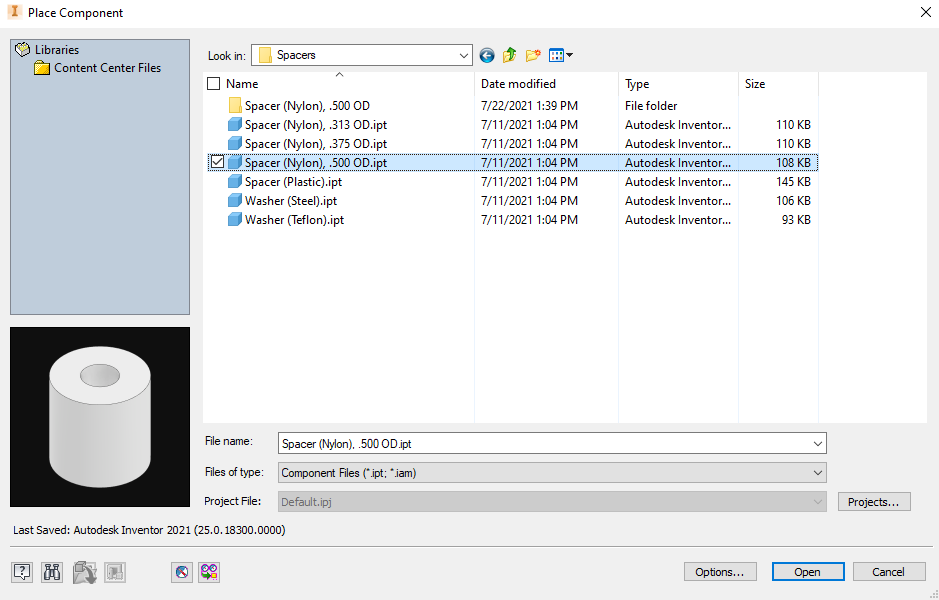
Task: Click the folder icon of Spacer (Nylon), .500 OD
Action: coord(235,105)
